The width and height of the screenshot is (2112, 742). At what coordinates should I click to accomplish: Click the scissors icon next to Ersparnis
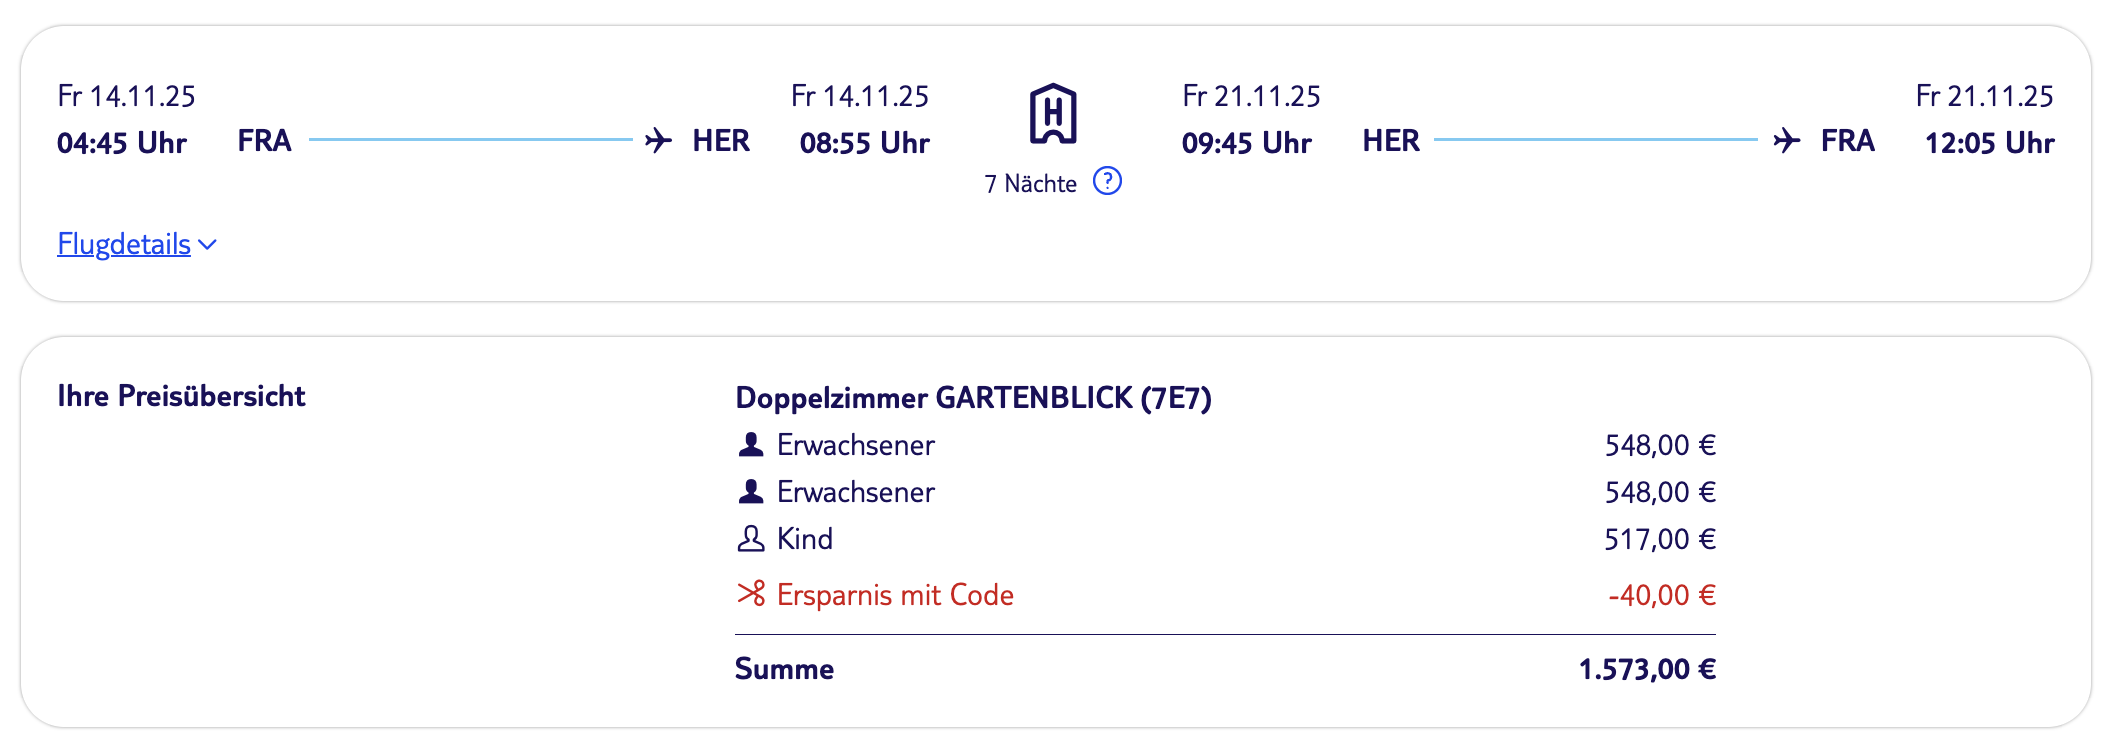tap(751, 594)
